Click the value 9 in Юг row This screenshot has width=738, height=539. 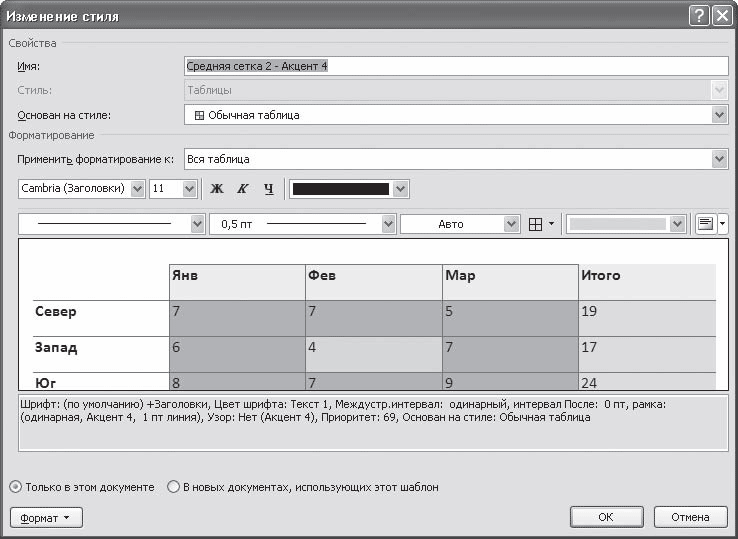point(449,383)
